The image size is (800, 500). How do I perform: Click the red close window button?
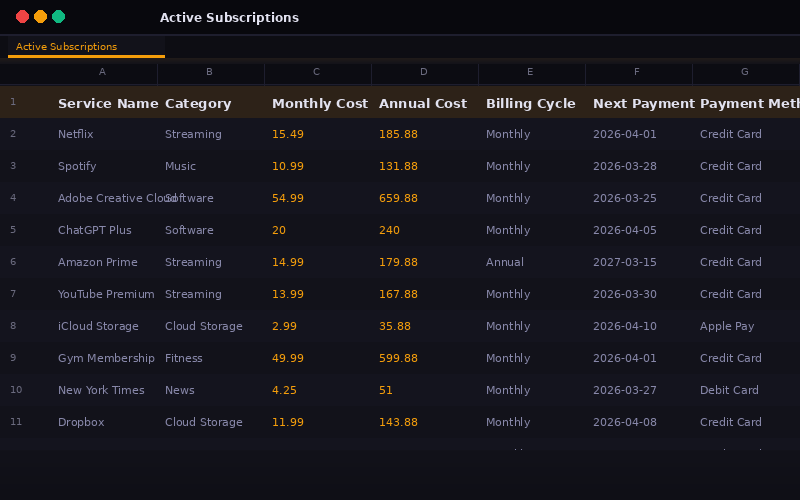[22, 17]
